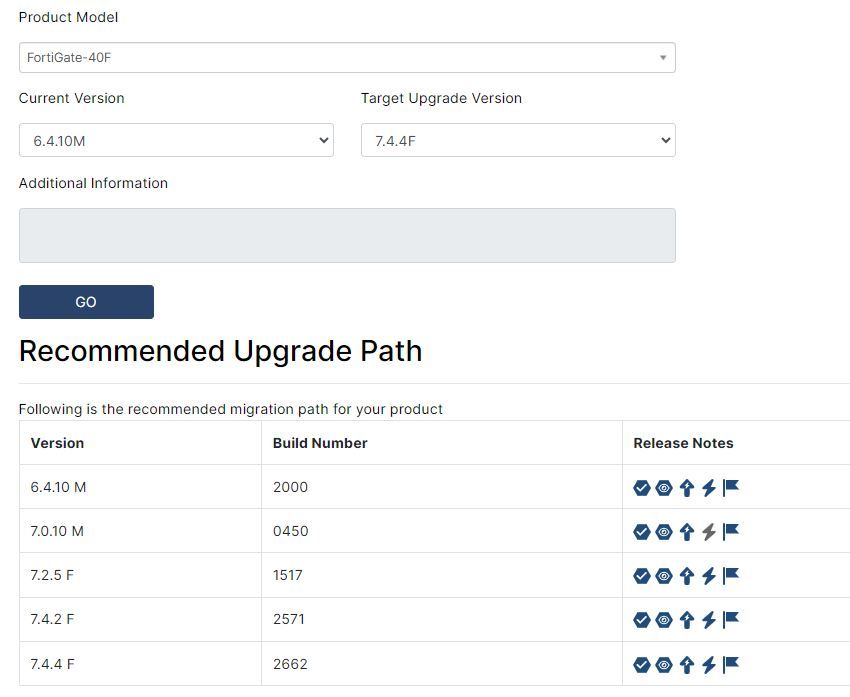This screenshot has height=697, width=850.
Task: Click the Build Number column header
Action: [x=320, y=443]
